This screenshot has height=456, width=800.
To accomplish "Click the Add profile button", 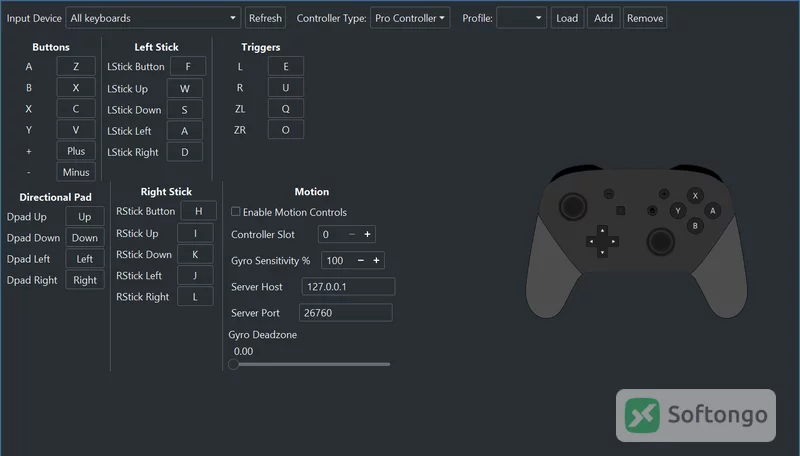I will click(604, 18).
